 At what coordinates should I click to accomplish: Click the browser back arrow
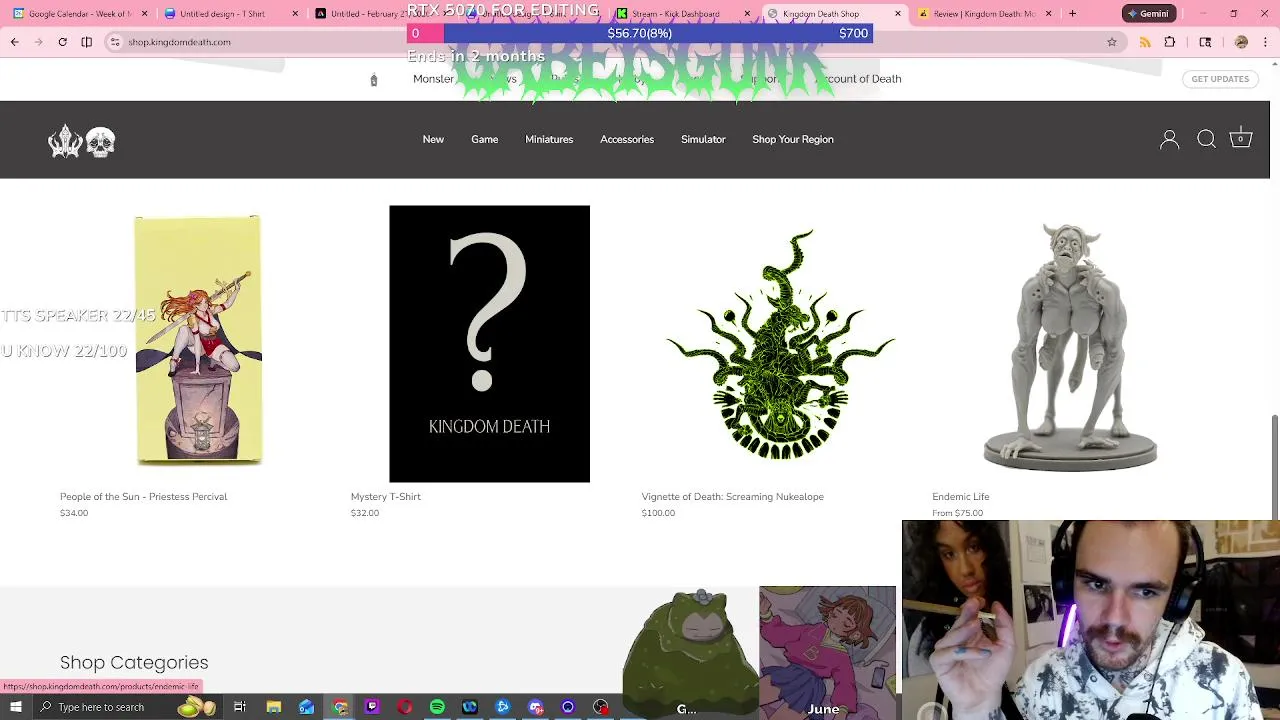pos(14,42)
